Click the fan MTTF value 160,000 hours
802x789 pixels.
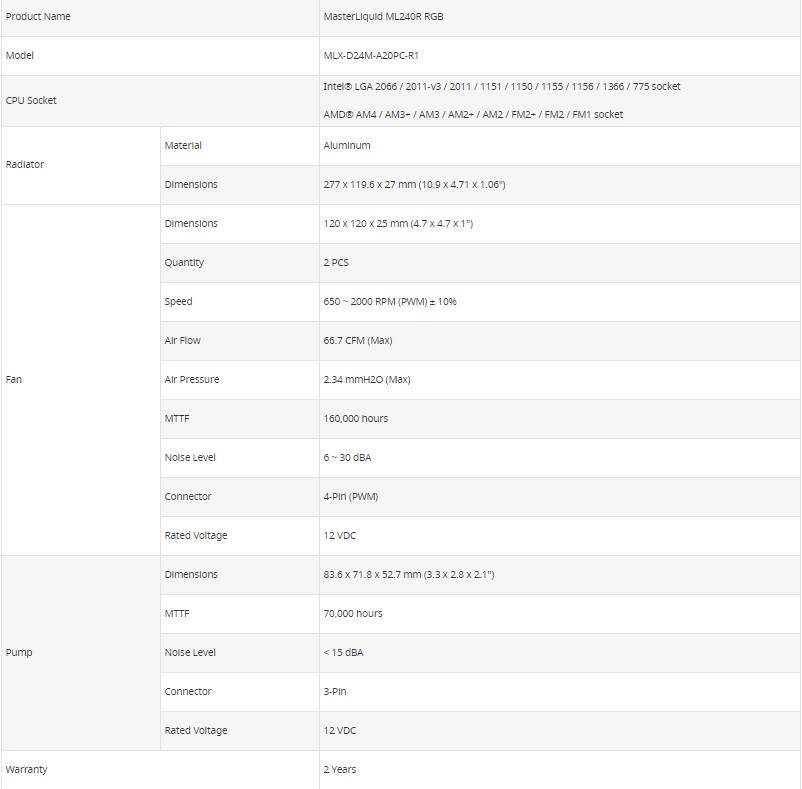[356, 419]
